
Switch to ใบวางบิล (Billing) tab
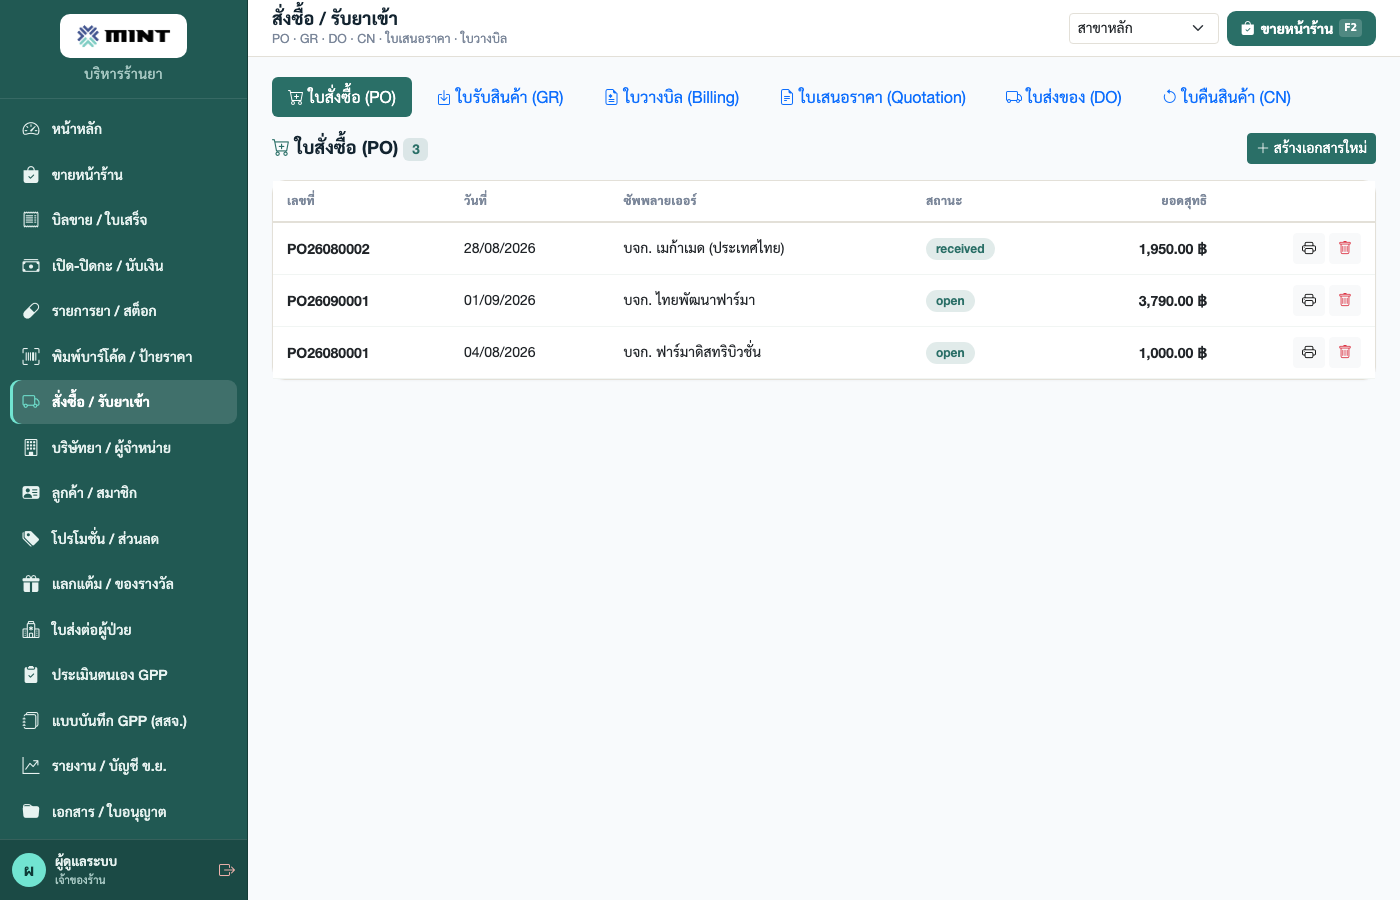[672, 97]
